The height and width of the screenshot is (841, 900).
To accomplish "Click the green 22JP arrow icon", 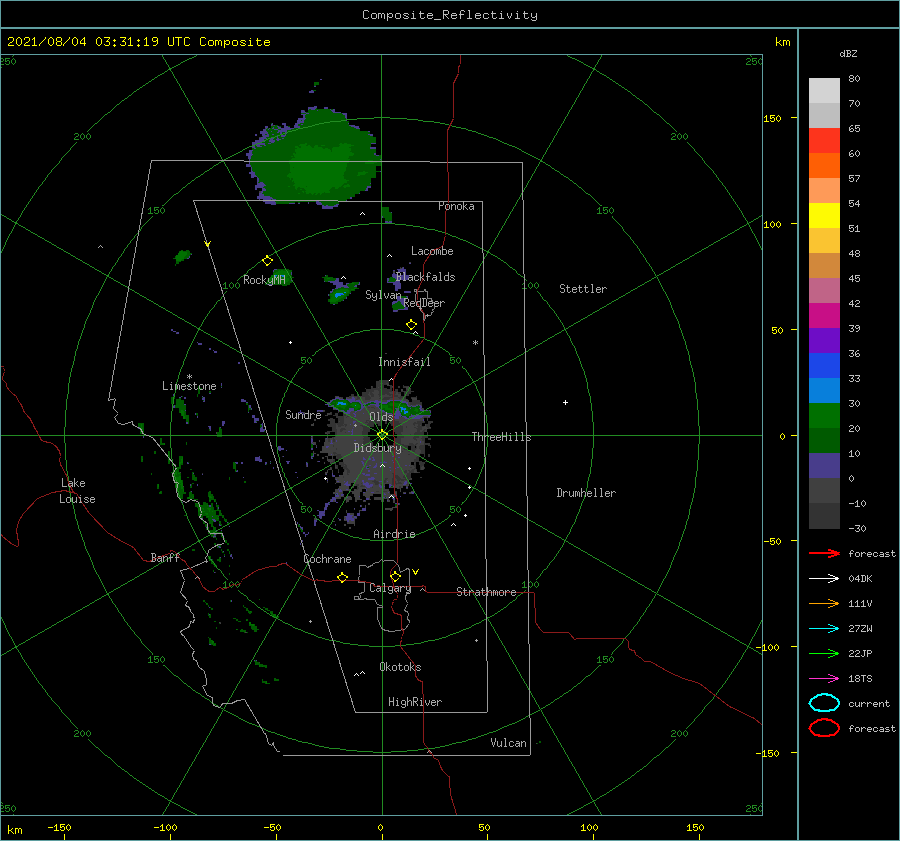I will [x=824, y=653].
